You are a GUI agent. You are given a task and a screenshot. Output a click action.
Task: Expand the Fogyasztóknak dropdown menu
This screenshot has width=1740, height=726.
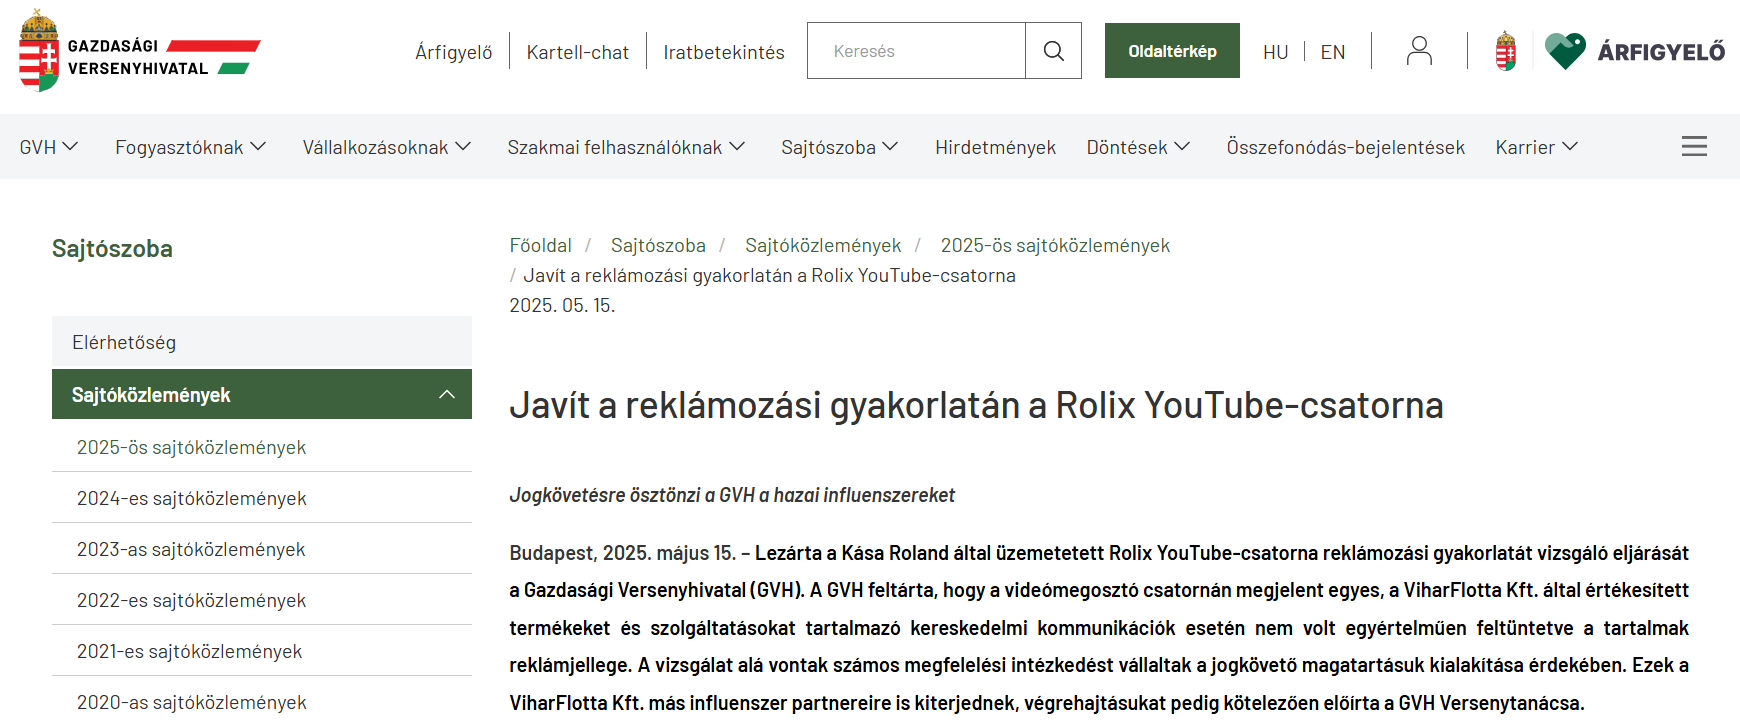click(191, 147)
